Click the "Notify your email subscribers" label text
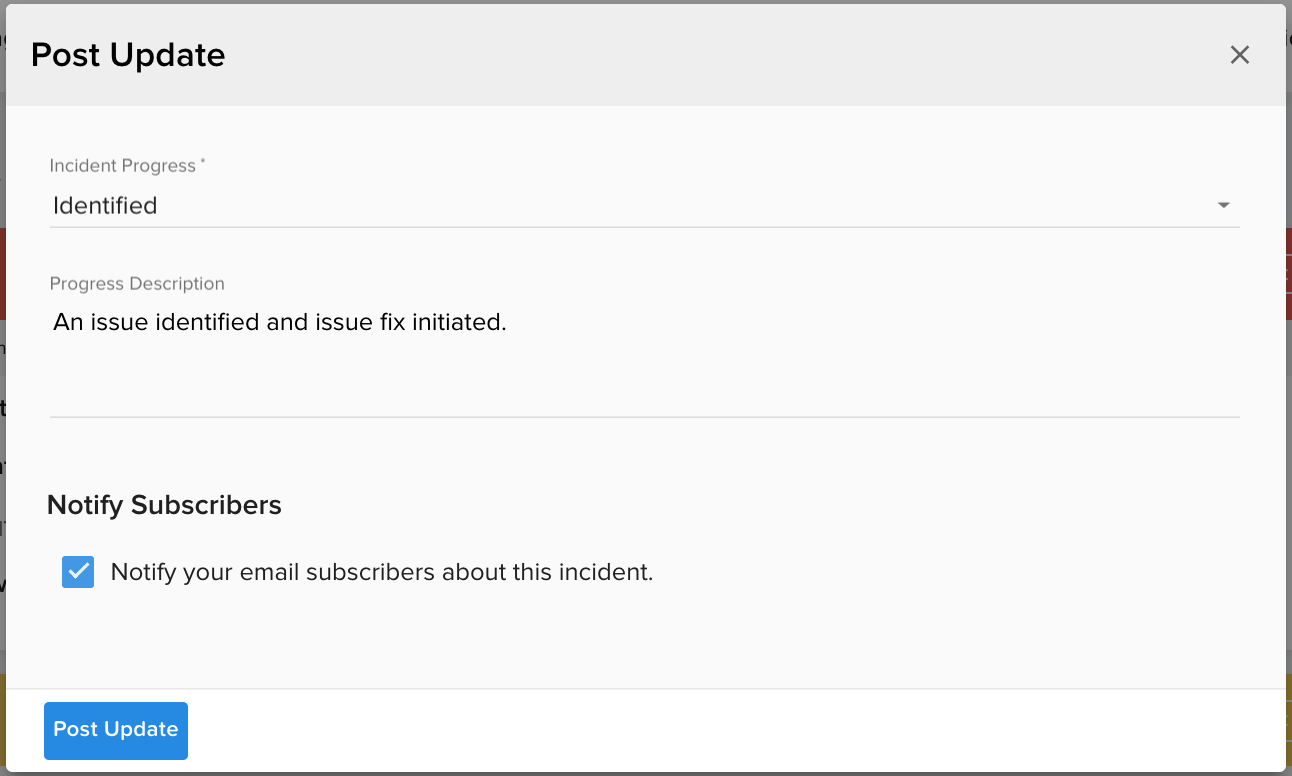Viewport: 1292px width, 776px height. pyautogui.click(x=381, y=572)
